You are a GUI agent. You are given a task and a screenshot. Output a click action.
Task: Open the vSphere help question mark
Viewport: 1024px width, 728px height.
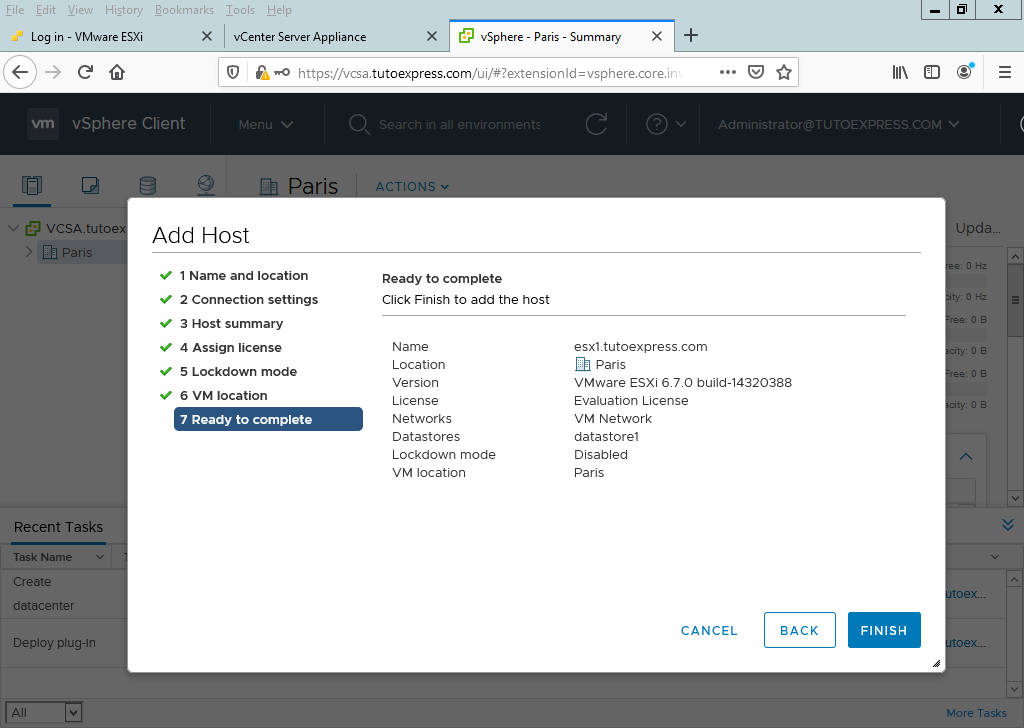pos(656,124)
